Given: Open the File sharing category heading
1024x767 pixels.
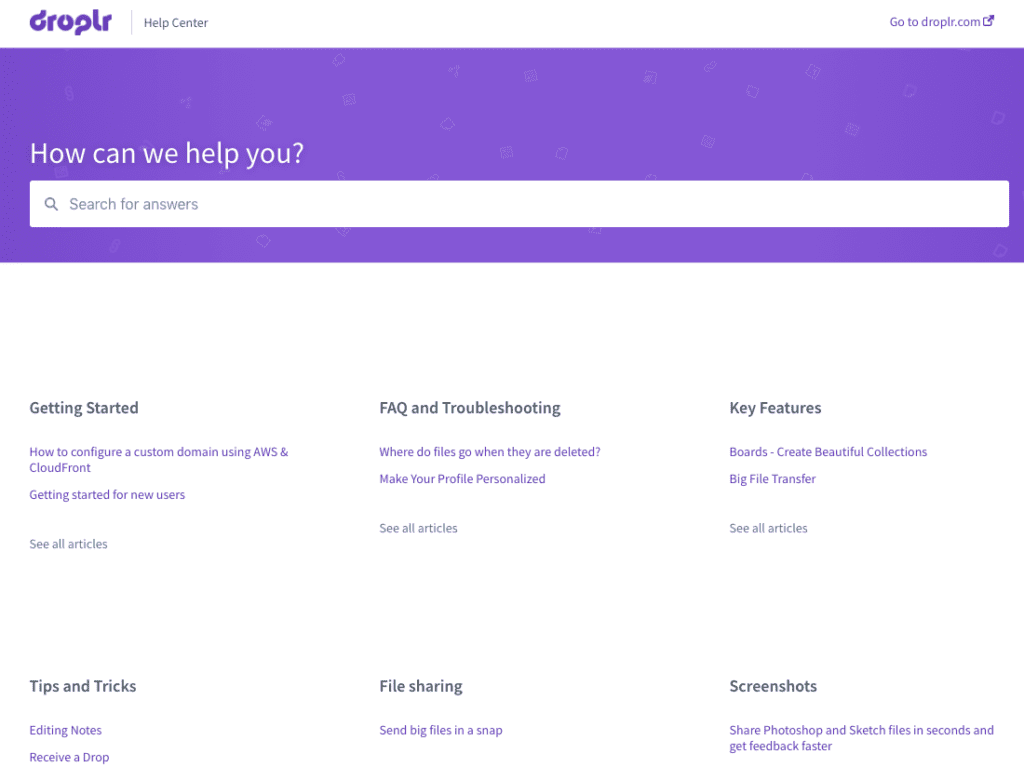Looking at the screenshot, I should tap(421, 686).
